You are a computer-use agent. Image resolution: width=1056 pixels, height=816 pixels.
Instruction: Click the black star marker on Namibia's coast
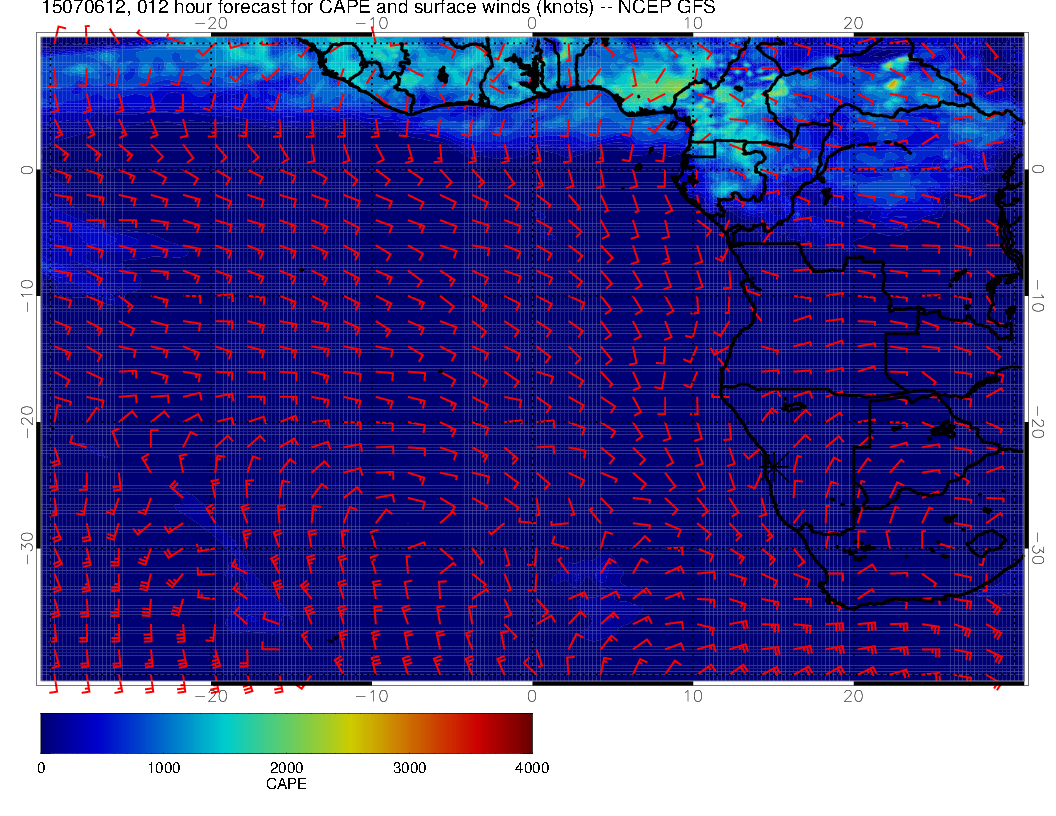774,465
